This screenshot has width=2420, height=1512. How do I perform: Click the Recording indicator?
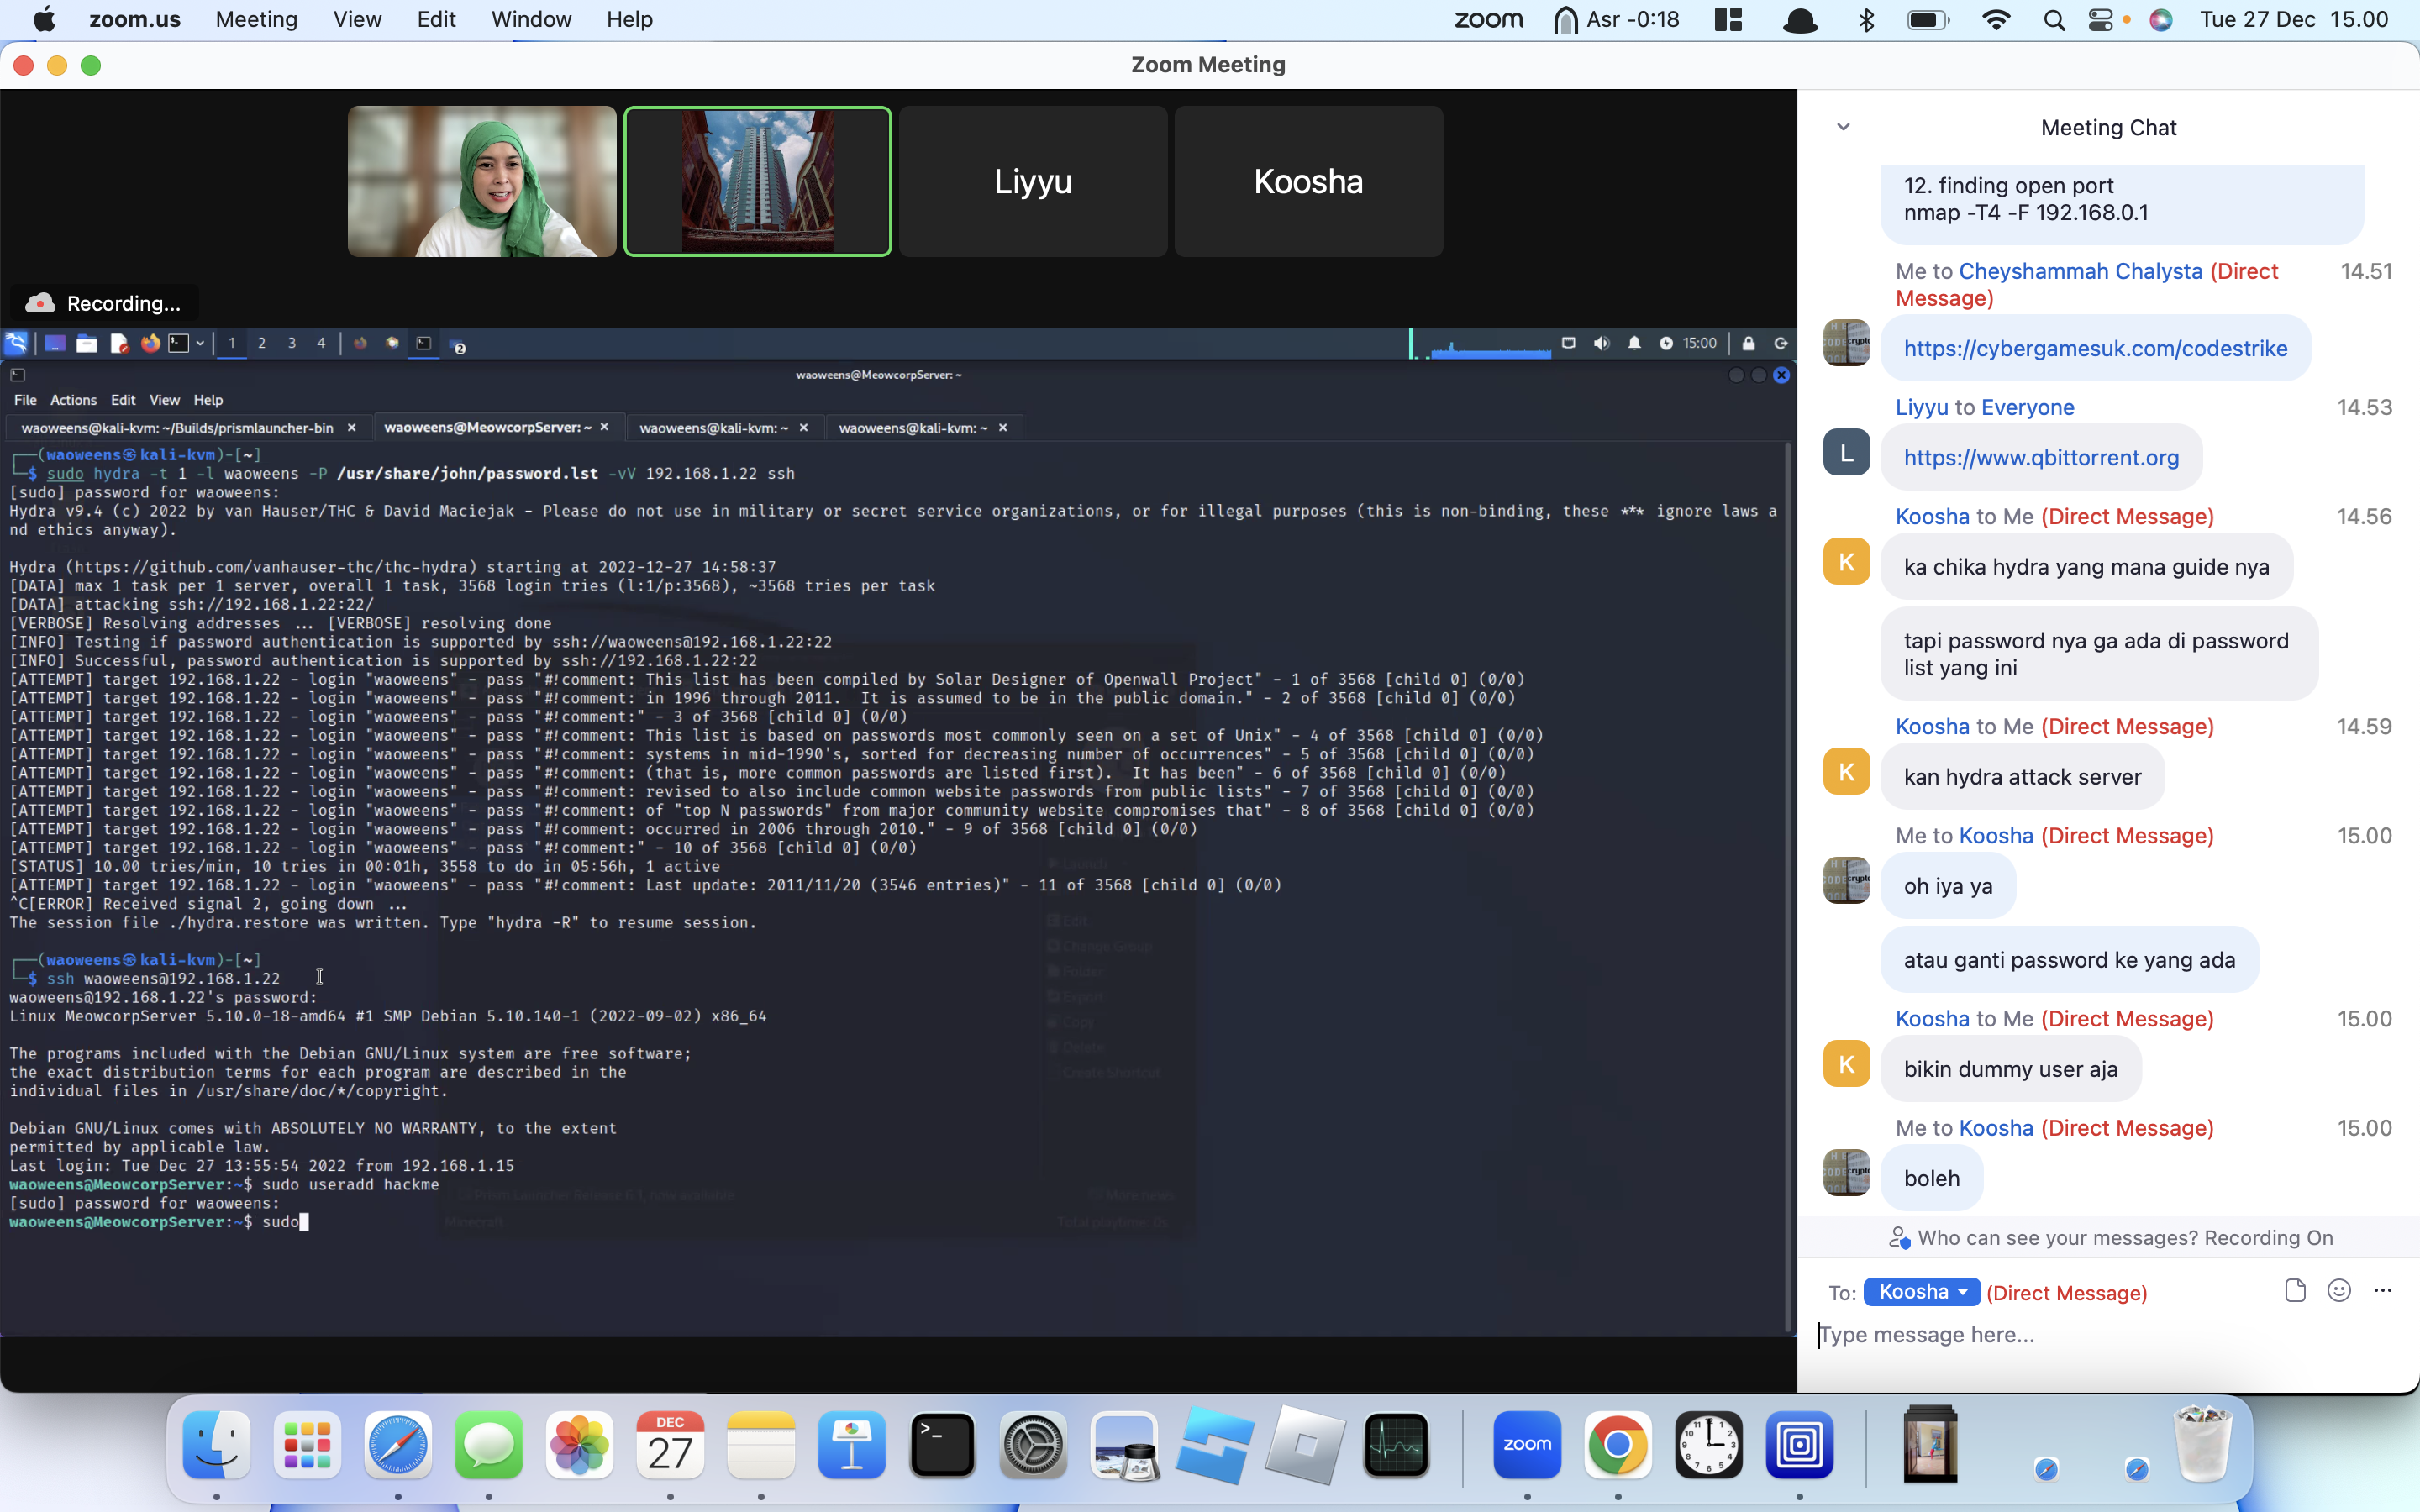[104, 303]
